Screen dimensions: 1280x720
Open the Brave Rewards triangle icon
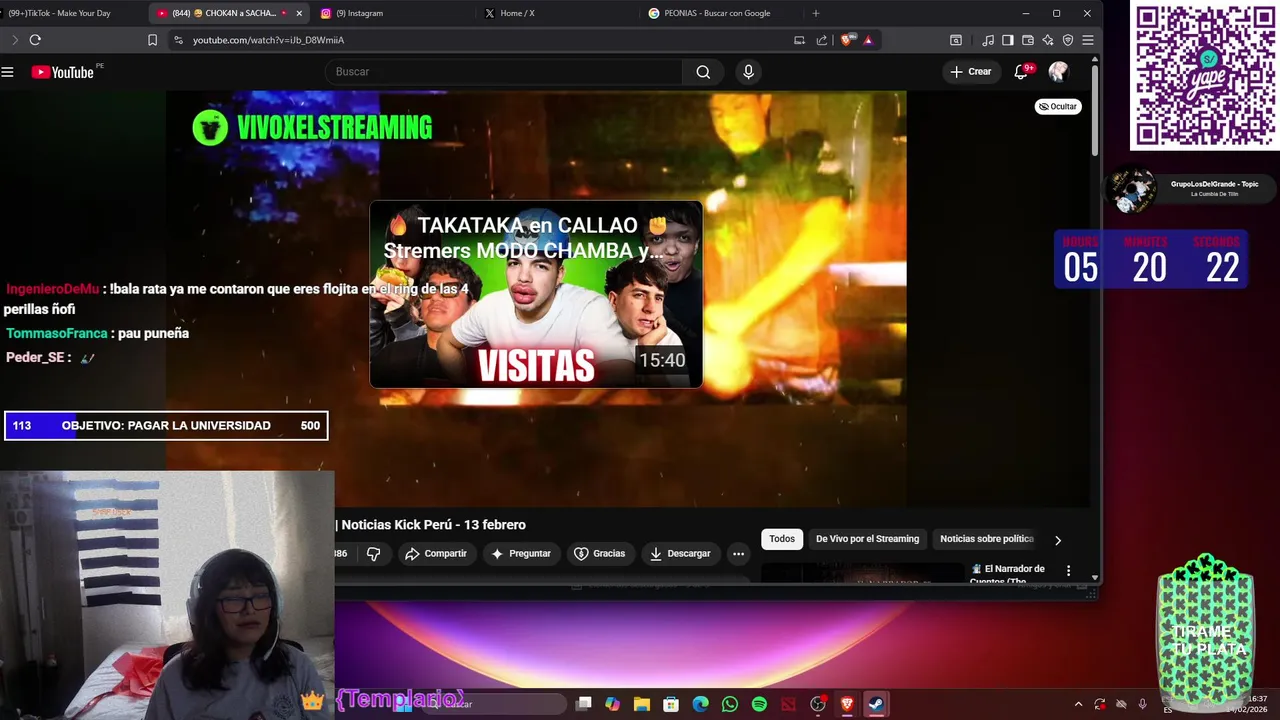[867, 40]
